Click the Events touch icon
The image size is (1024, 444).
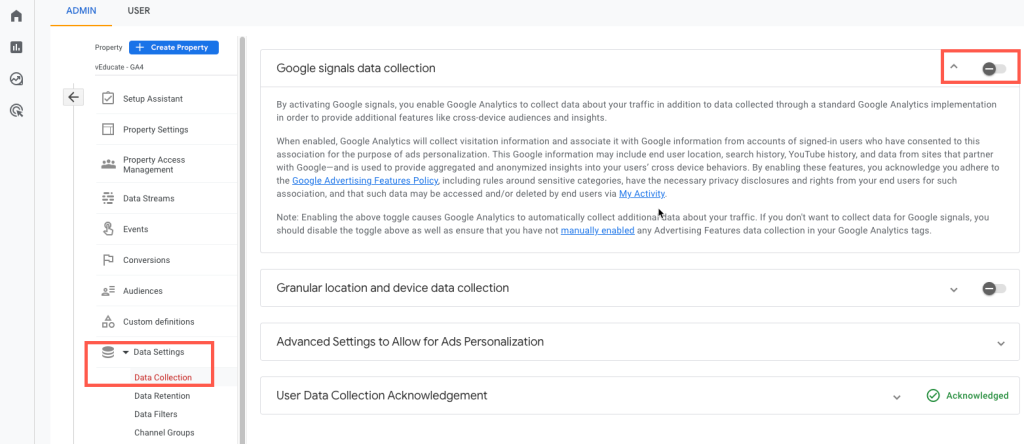tap(108, 229)
